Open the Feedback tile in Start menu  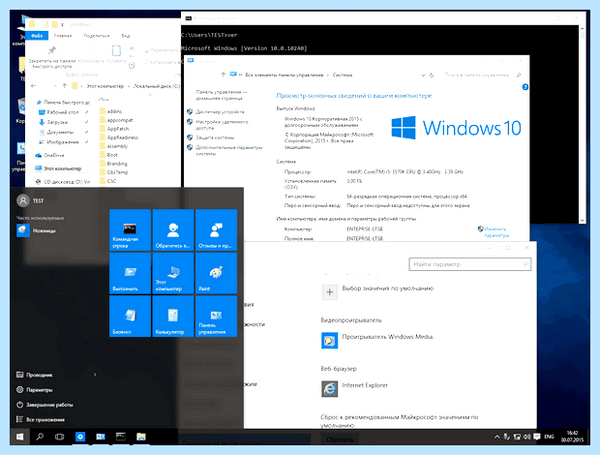216,230
